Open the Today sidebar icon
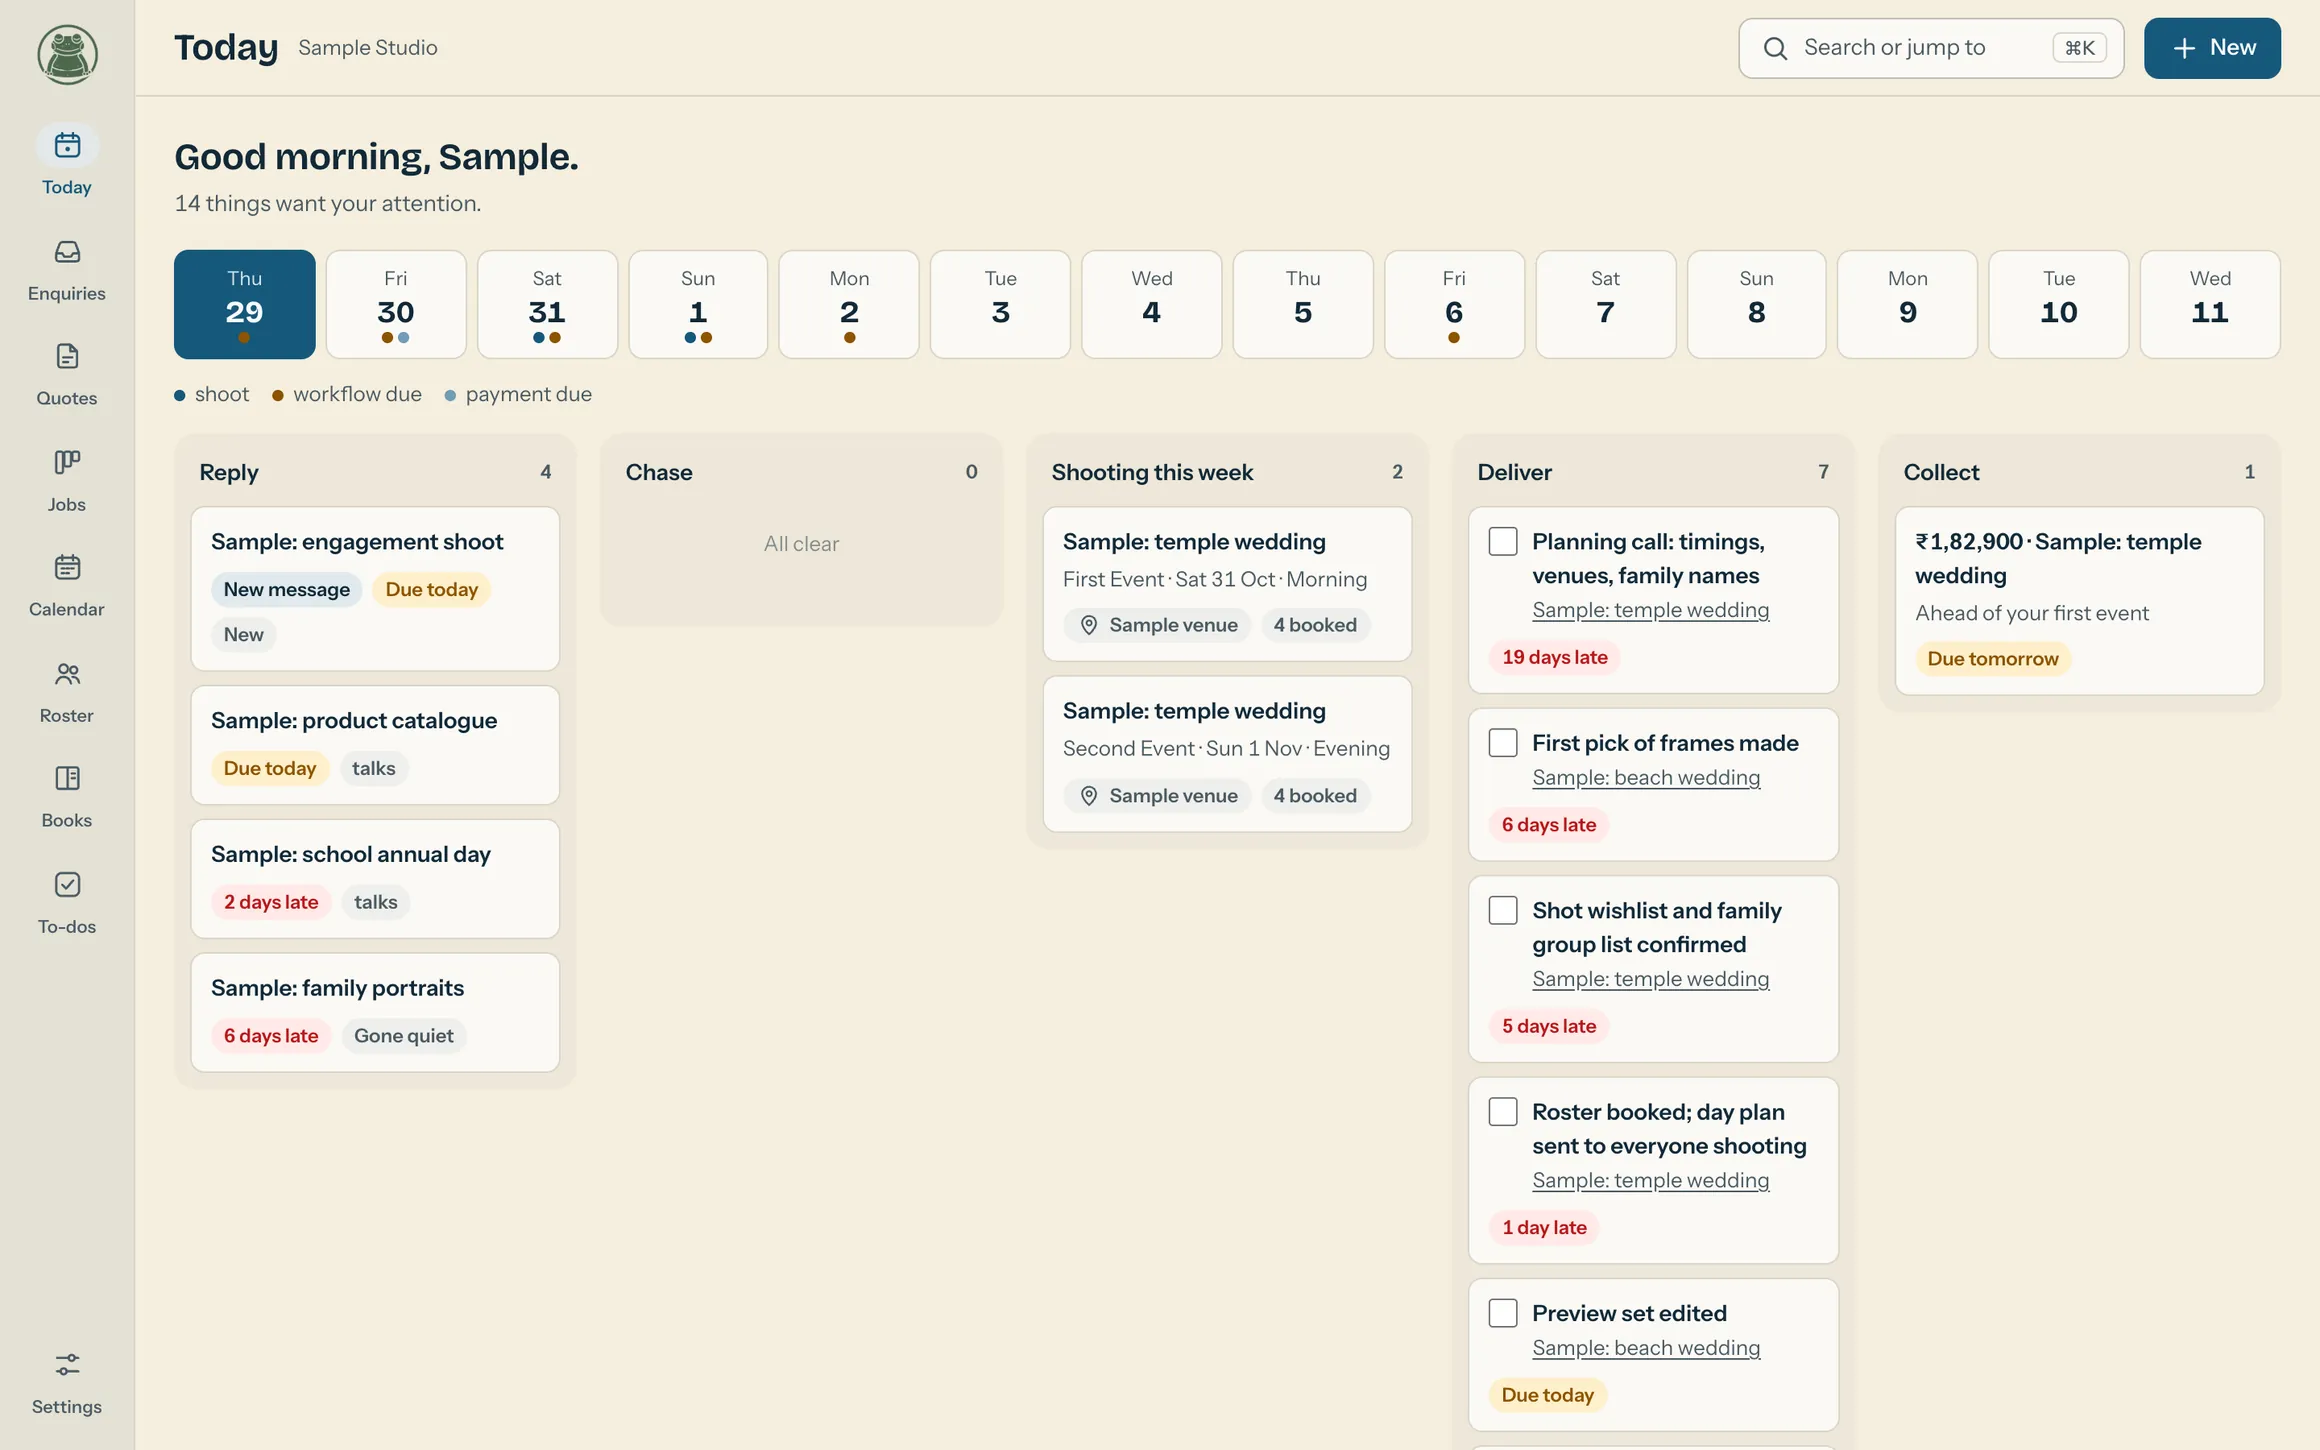 (x=67, y=146)
